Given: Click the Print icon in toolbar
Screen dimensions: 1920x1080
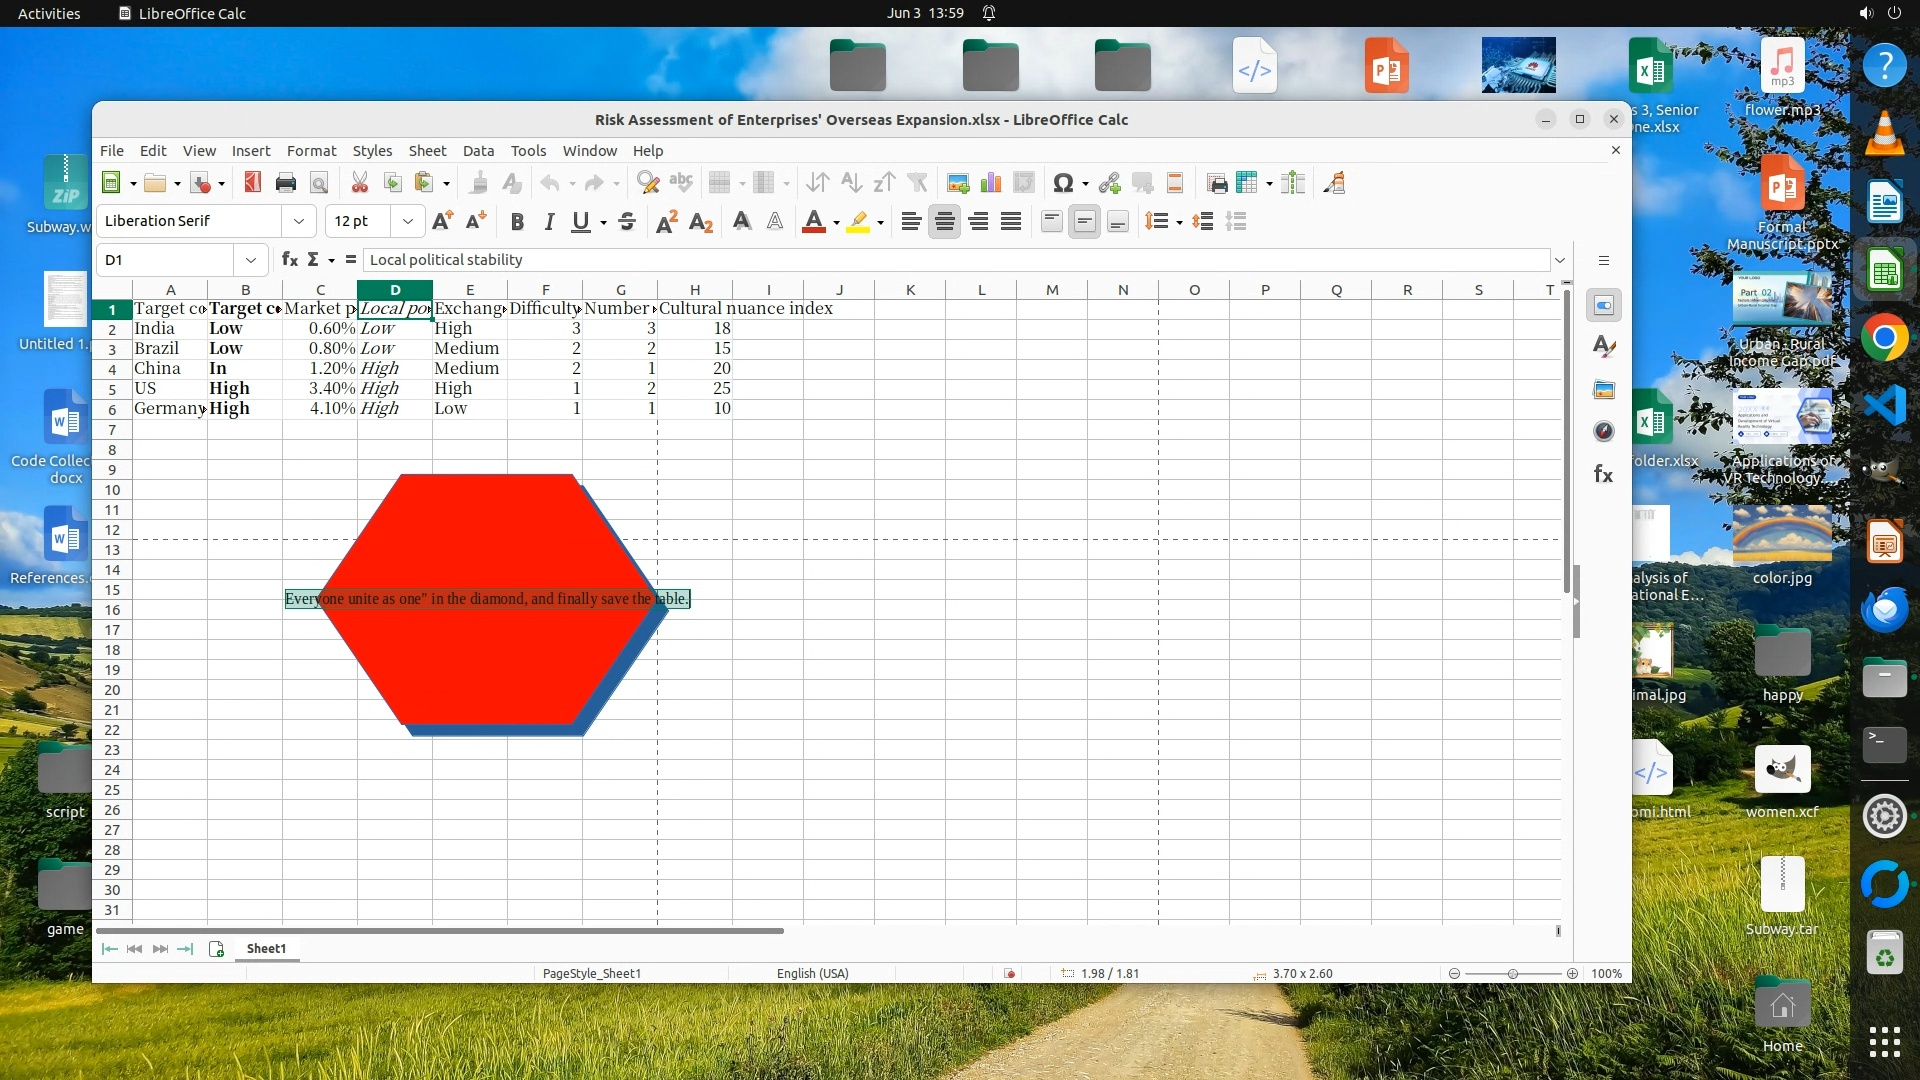Looking at the screenshot, I should (286, 182).
